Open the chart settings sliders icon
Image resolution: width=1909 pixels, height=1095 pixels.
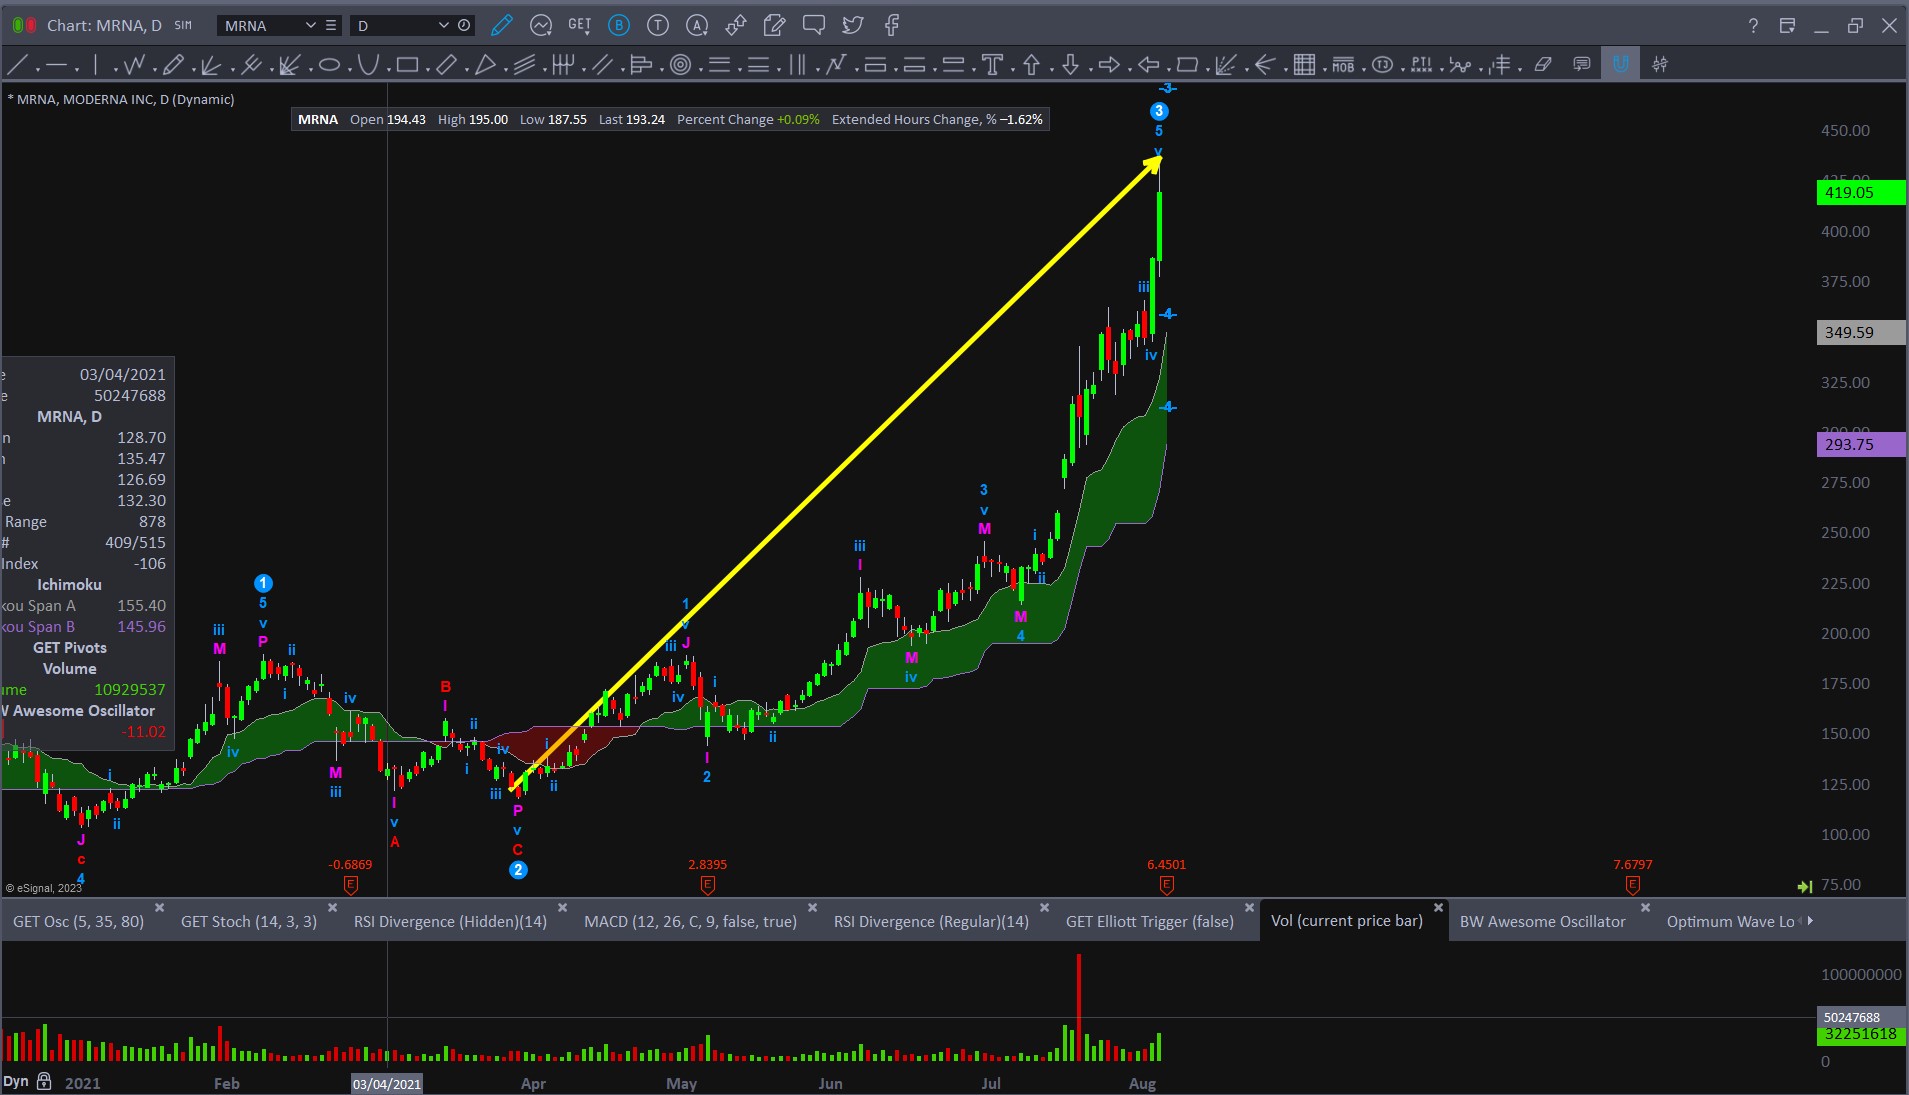(1660, 65)
